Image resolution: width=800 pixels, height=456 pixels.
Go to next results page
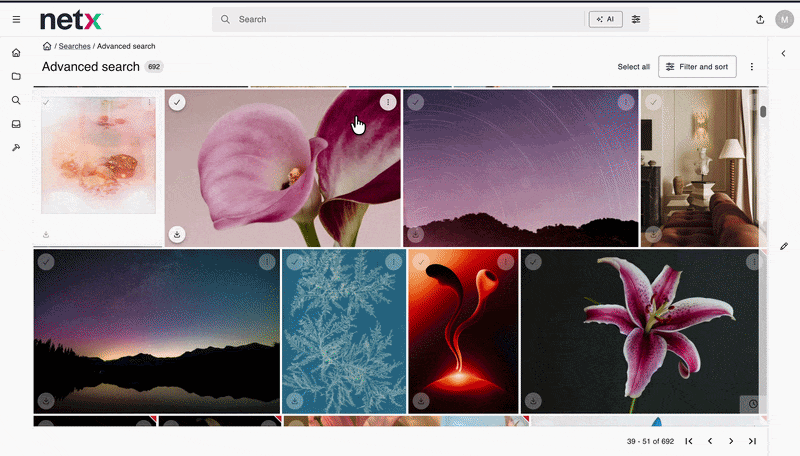pyautogui.click(x=731, y=441)
